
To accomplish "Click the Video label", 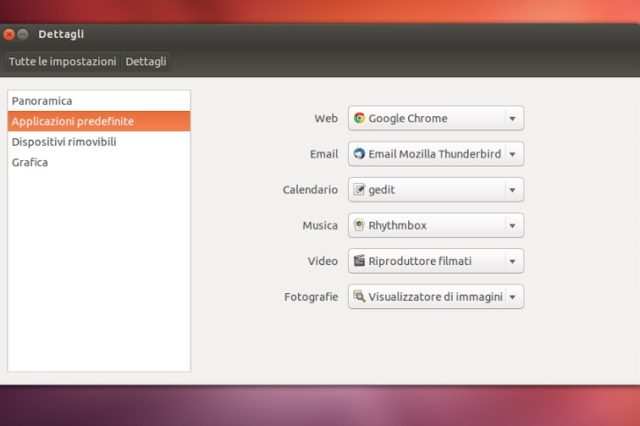I will point(322,261).
